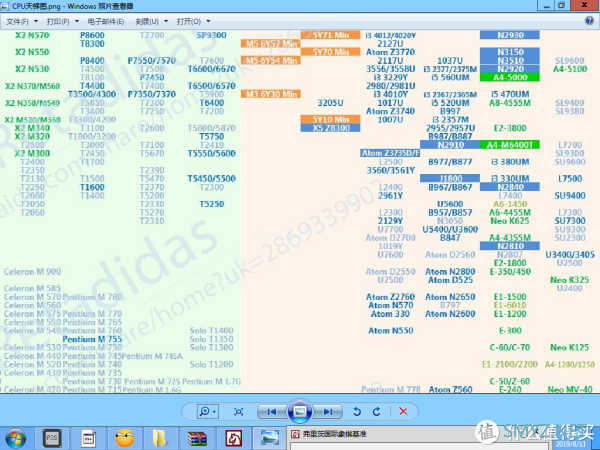The height and width of the screenshot is (450, 600).
Task: Click the i5 470UM entry
Action: click(x=510, y=94)
